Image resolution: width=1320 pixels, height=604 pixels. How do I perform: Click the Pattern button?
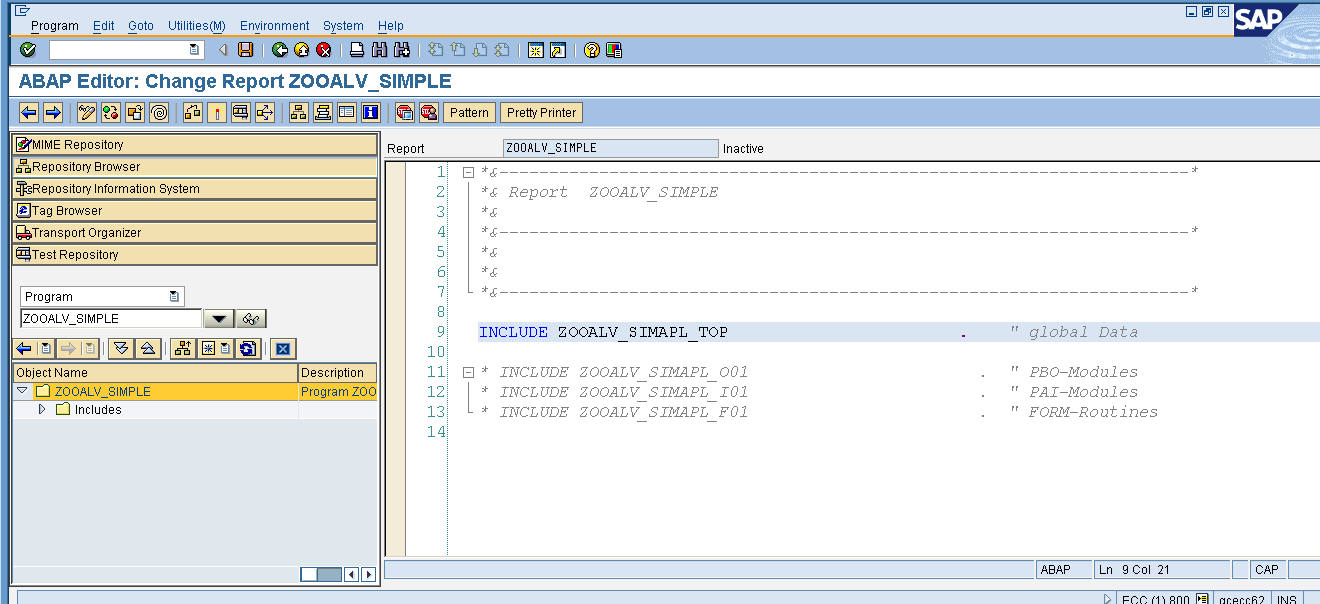click(469, 112)
